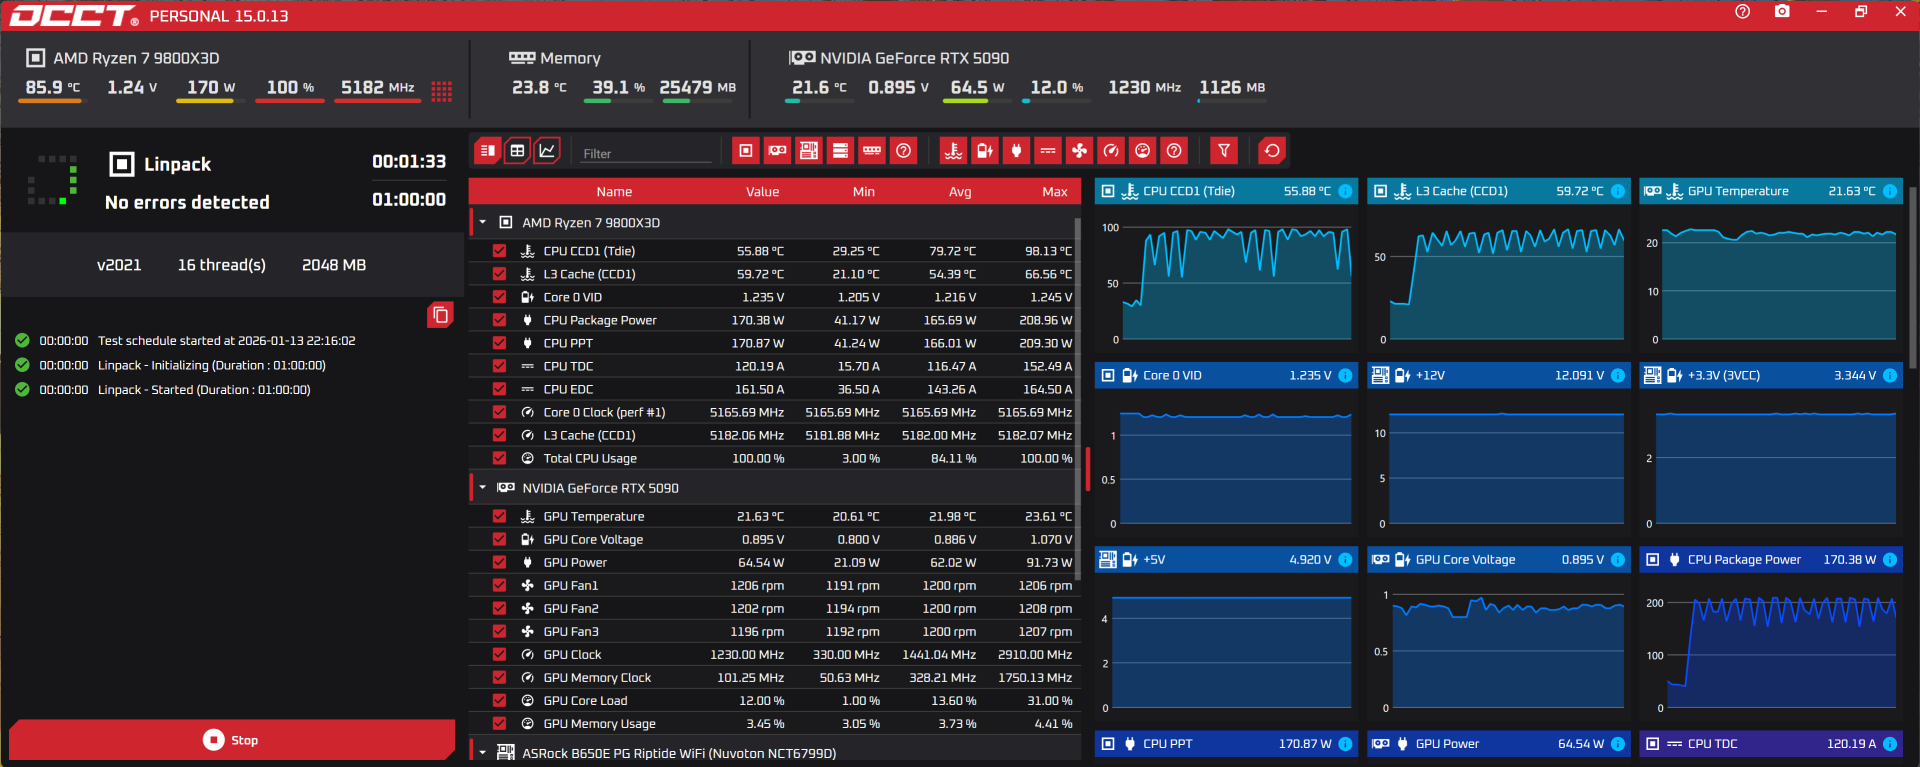Click the temperature sensor filter icon
This screenshot has width=1920, height=767.
(953, 151)
